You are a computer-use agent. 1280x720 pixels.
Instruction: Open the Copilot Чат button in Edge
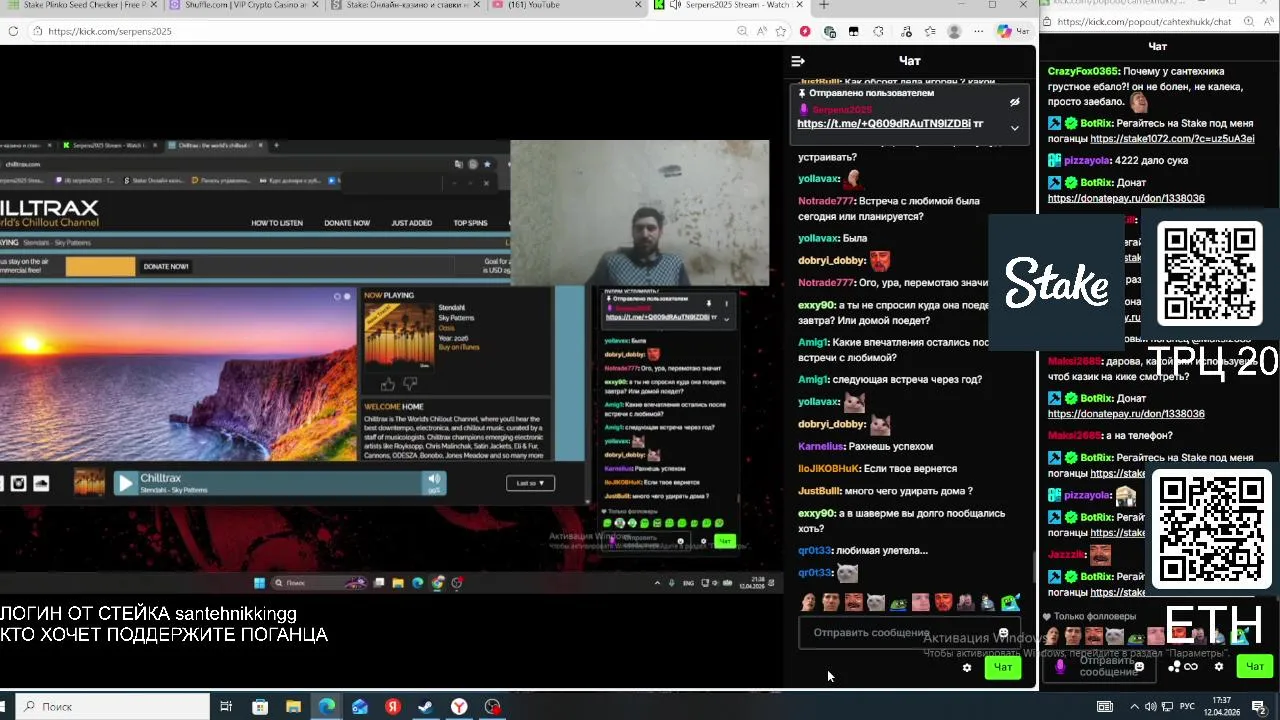point(1013,31)
